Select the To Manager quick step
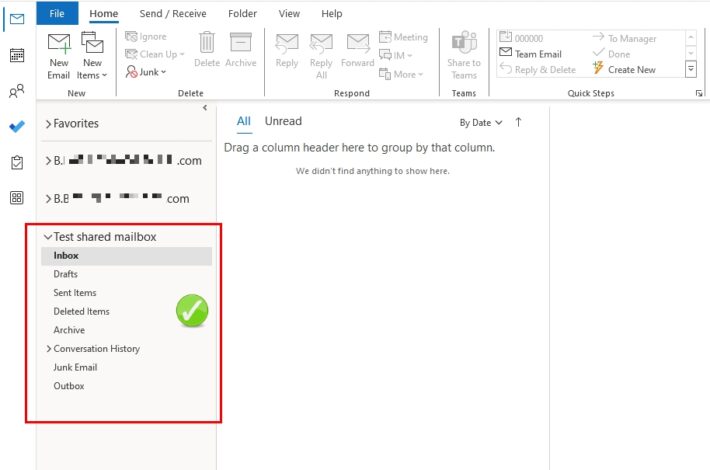 tap(624, 38)
